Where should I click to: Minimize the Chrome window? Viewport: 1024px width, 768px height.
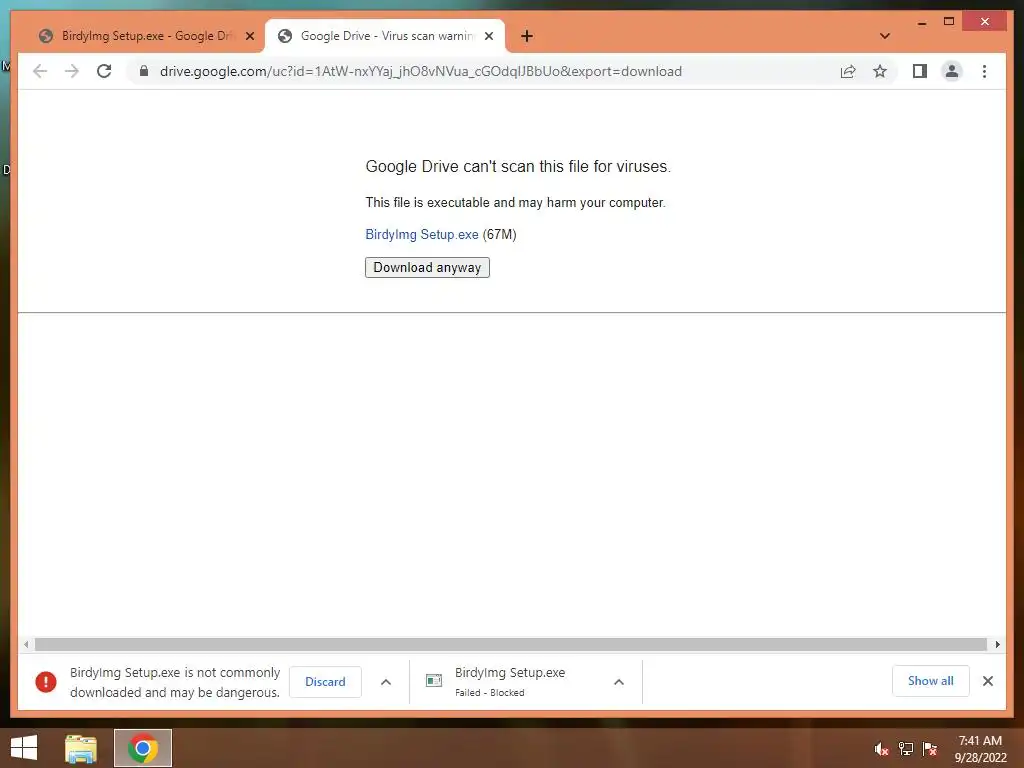921,23
